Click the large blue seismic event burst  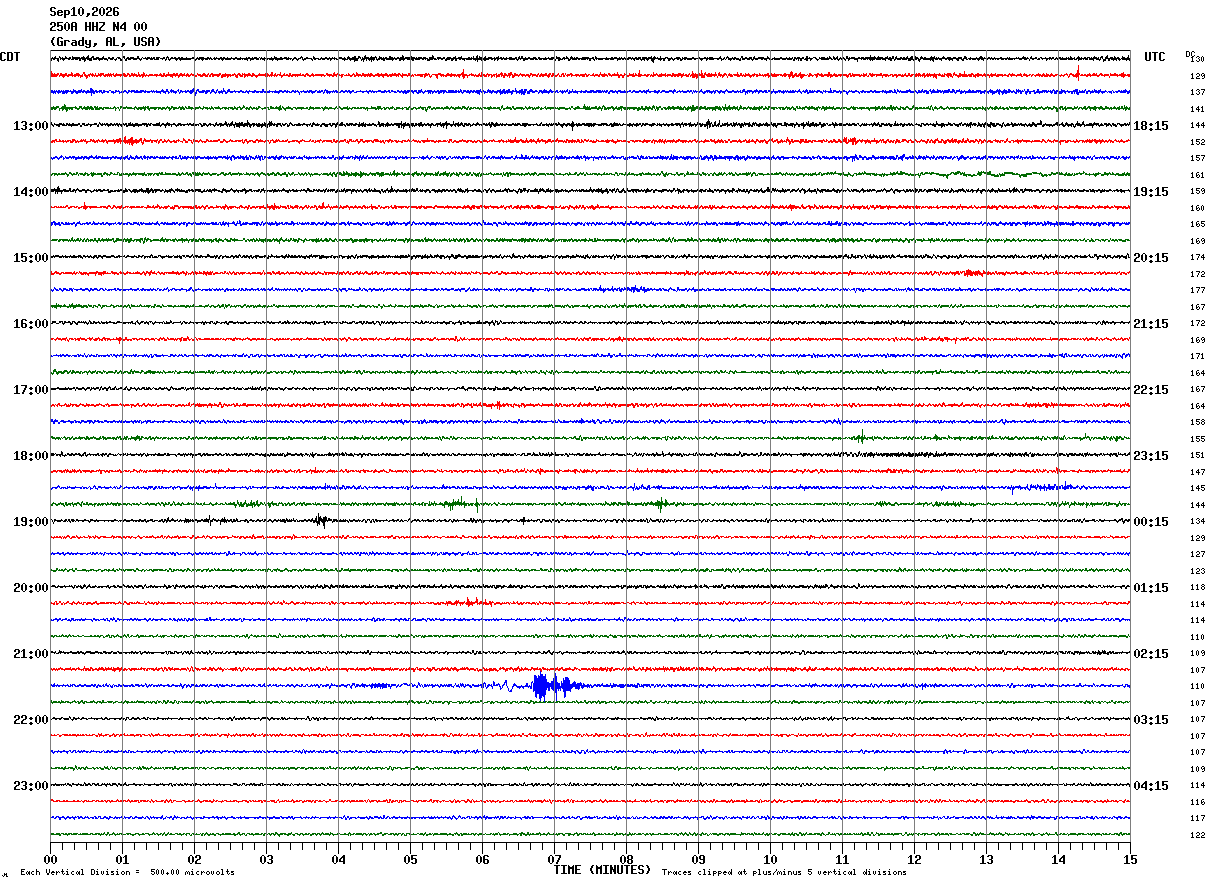pos(552,686)
